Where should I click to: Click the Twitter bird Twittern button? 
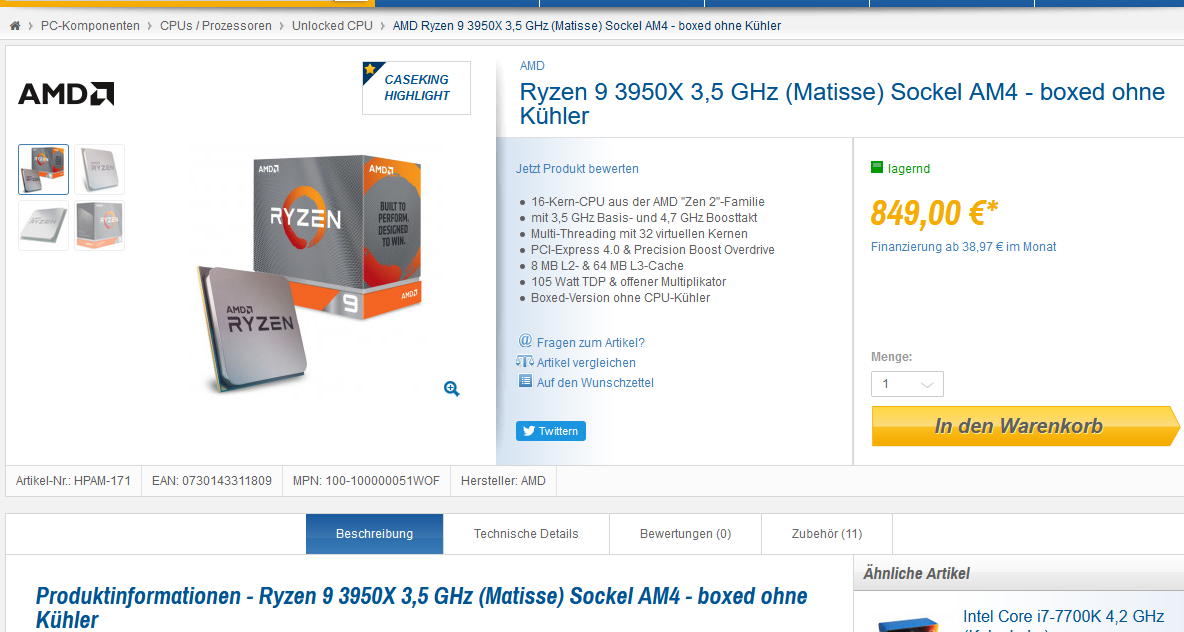(x=550, y=431)
